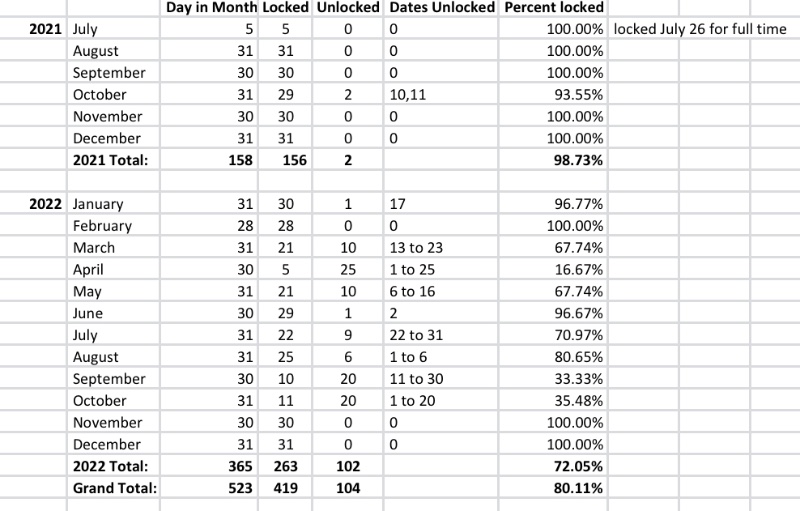Click the grand total locked value 419

click(x=285, y=488)
